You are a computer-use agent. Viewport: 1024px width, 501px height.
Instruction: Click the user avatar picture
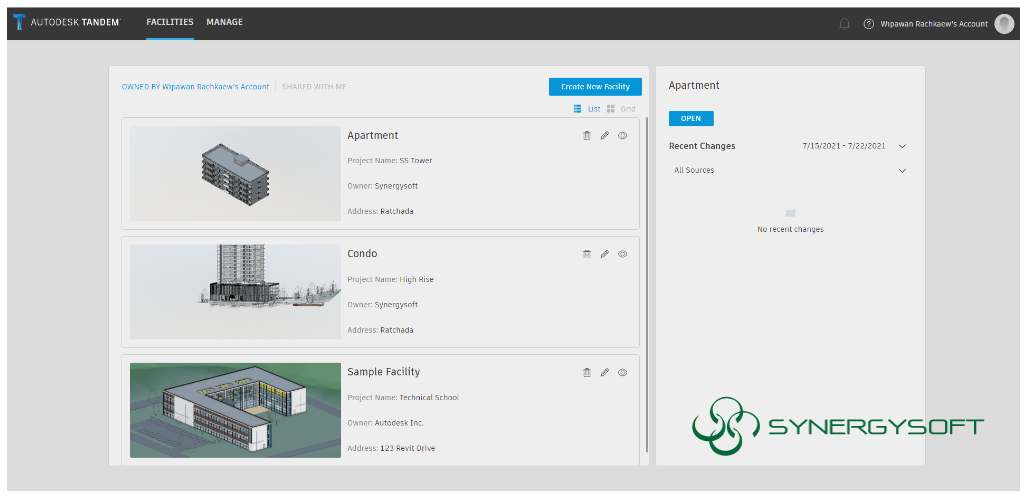(1004, 24)
